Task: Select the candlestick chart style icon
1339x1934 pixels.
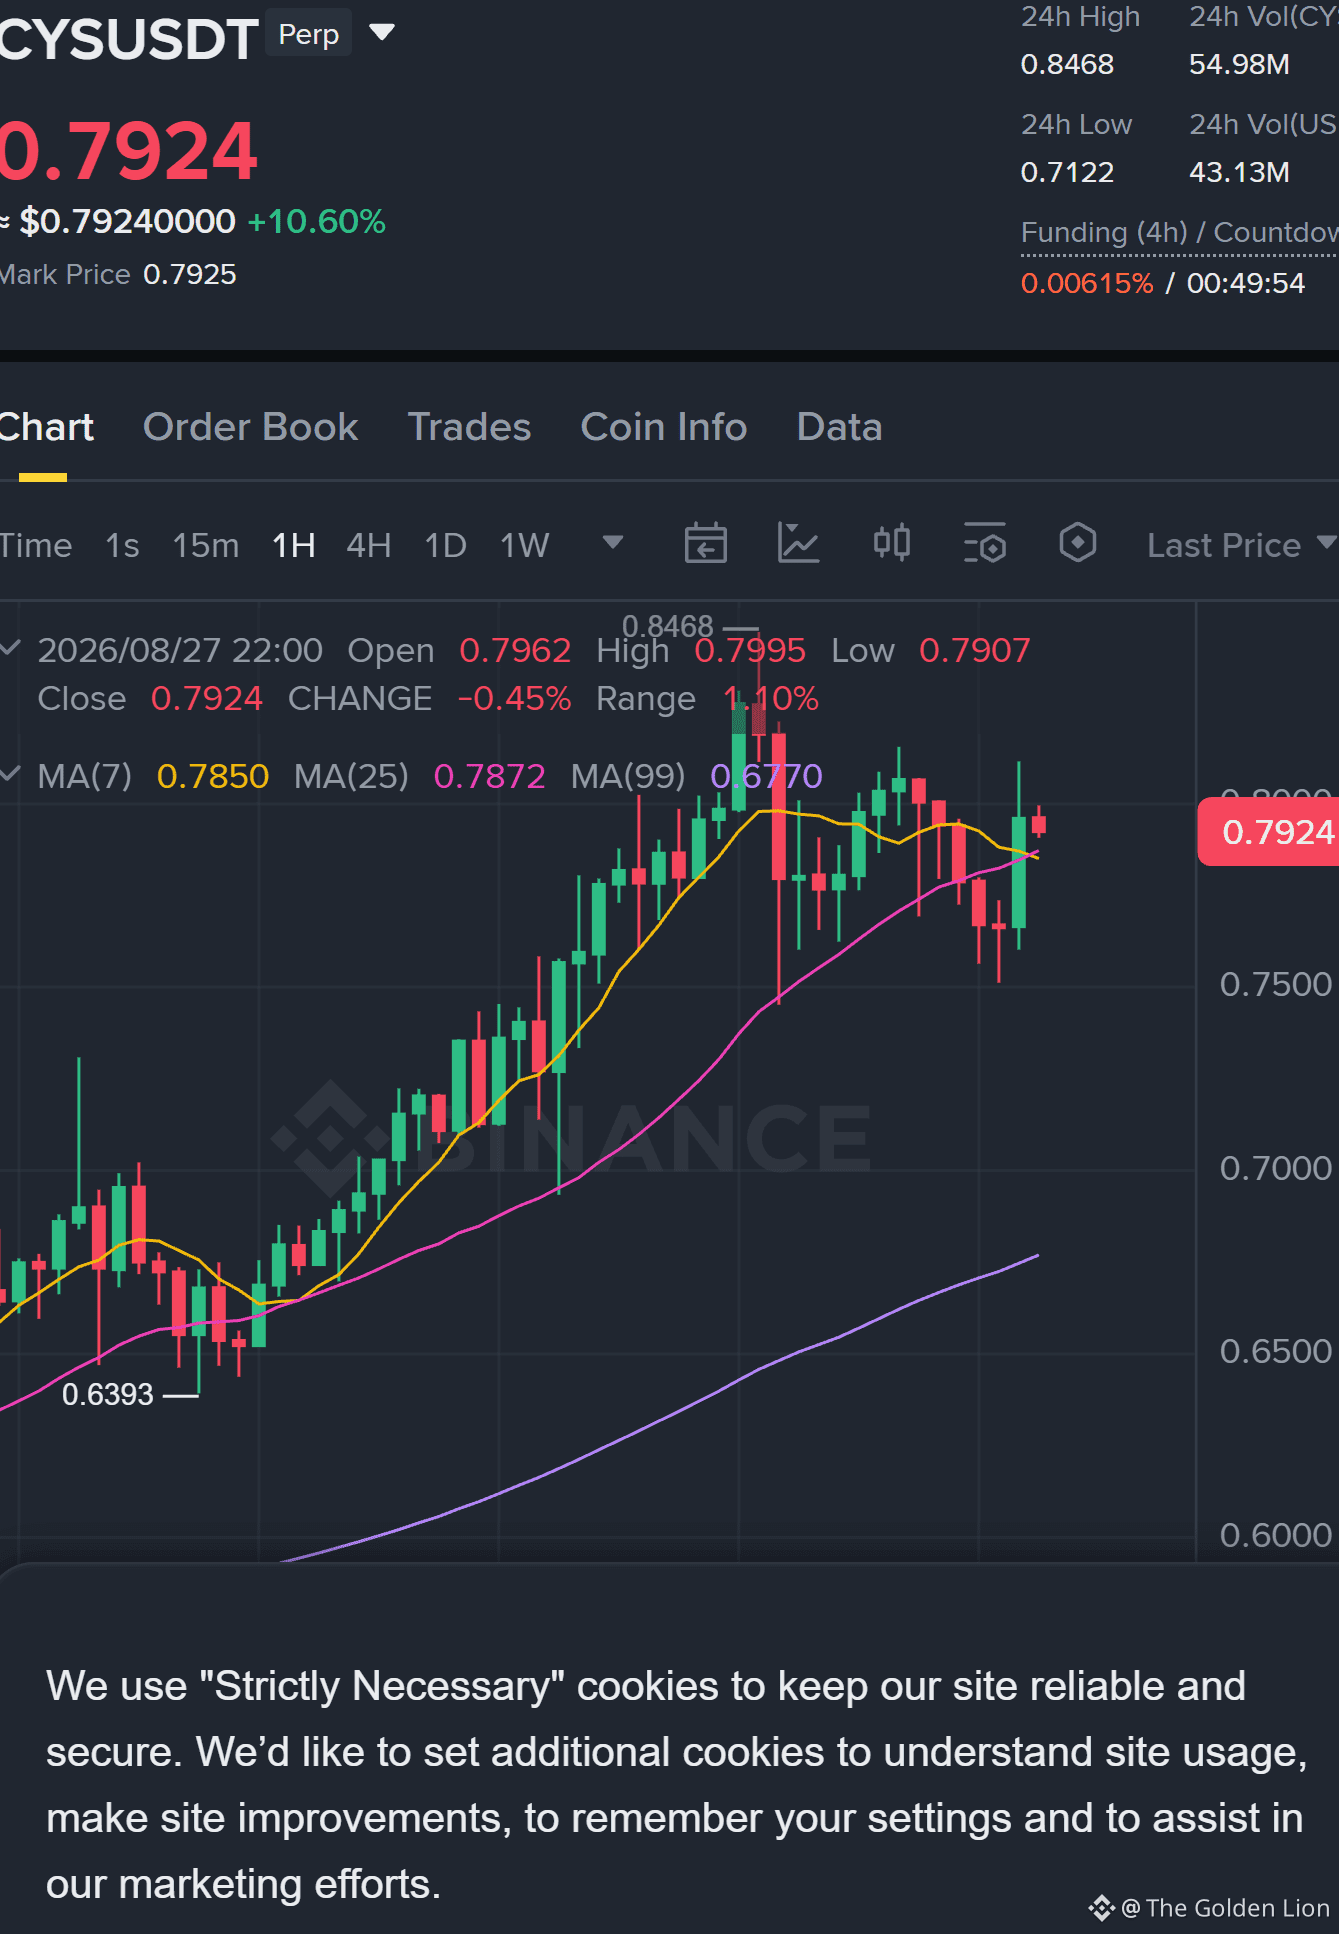Action: [x=891, y=543]
